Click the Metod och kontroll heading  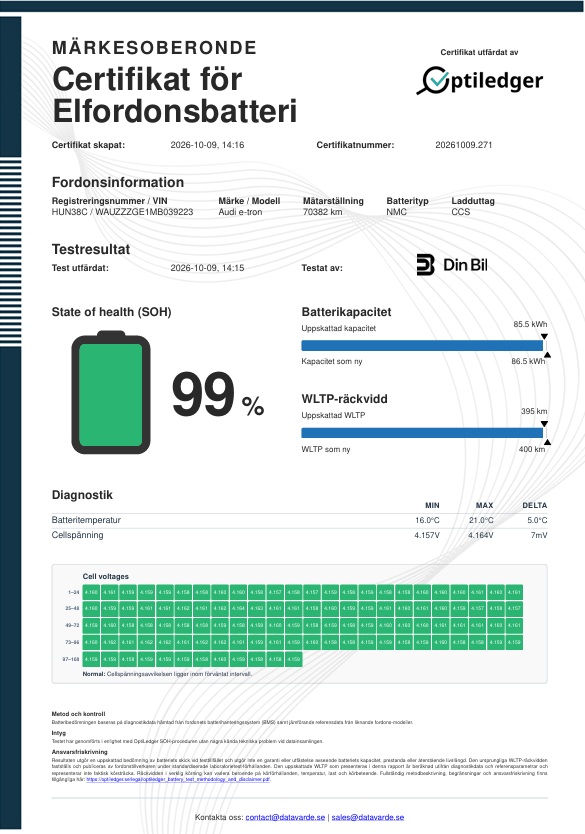(x=78, y=714)
